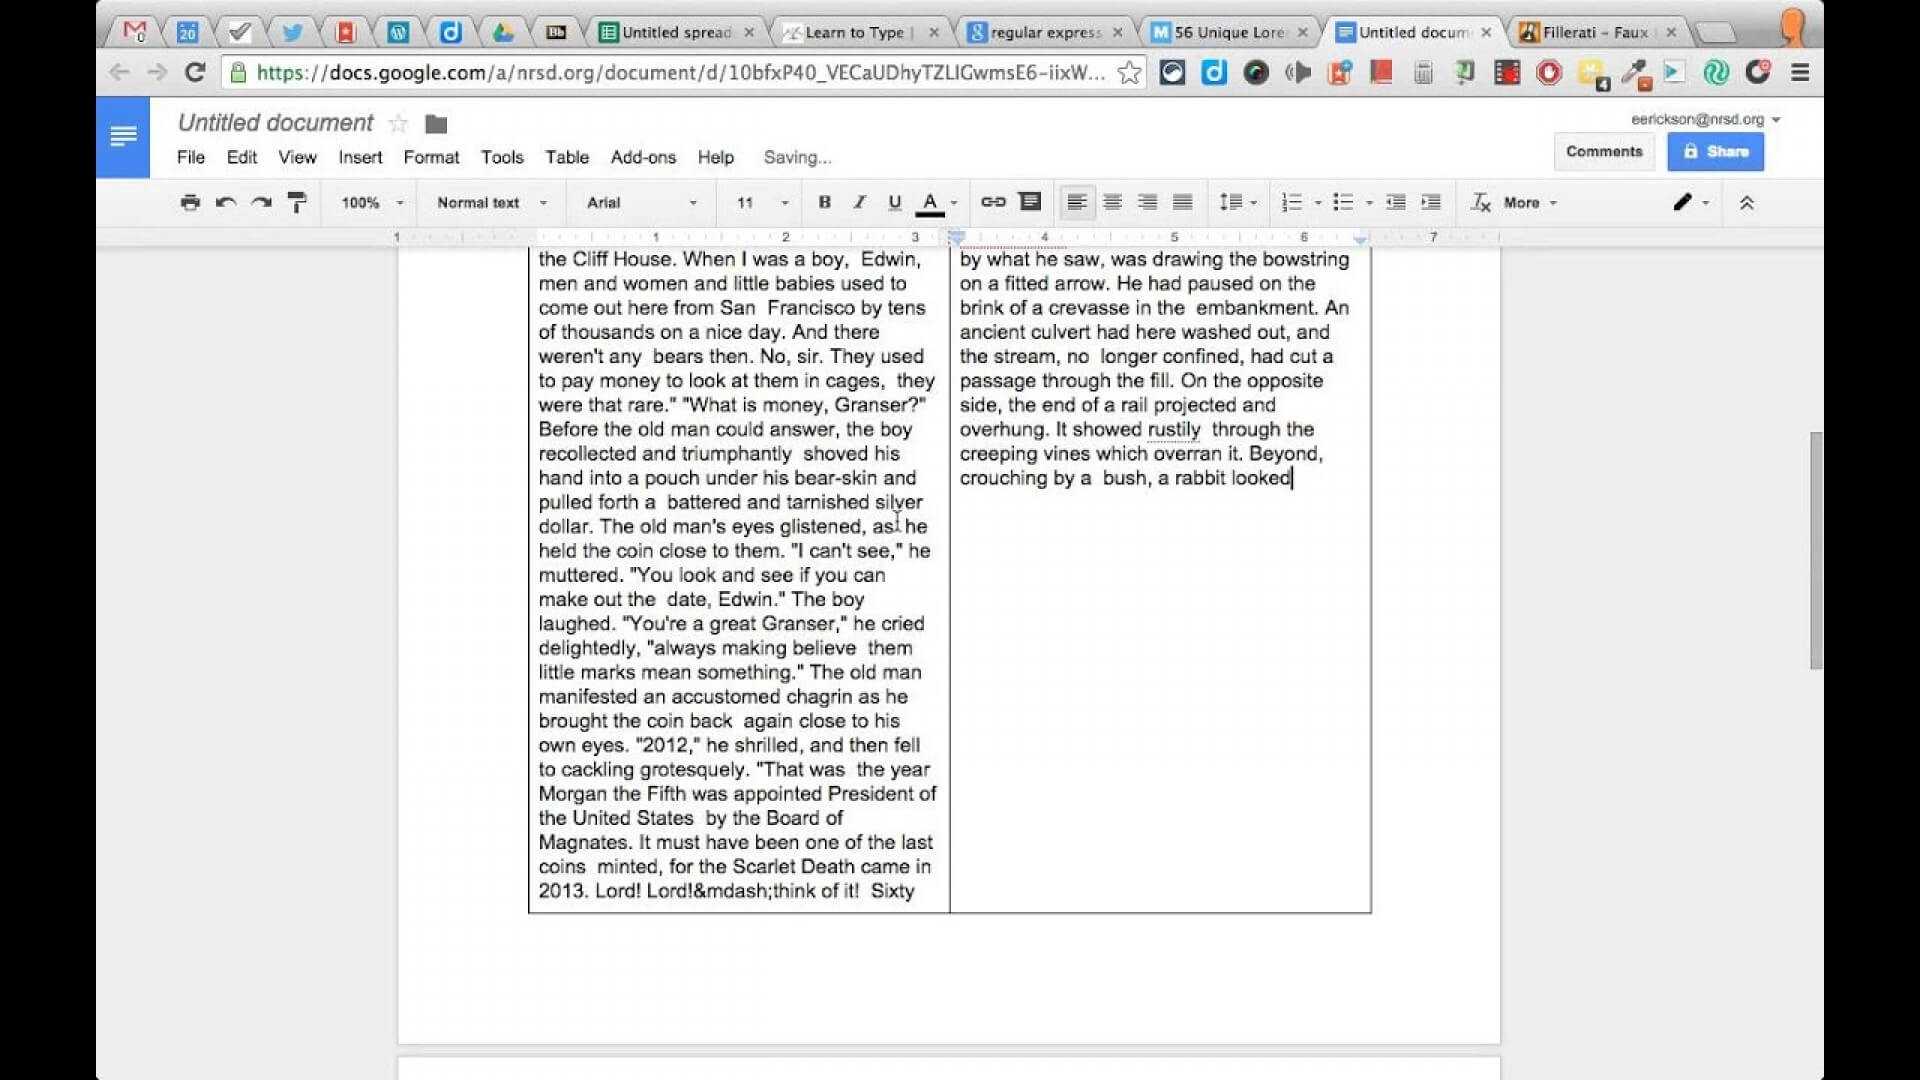Screen dimensions: 1920x1080
Task: Click the Bold formatting icon
Action: (x=824, y=202)
